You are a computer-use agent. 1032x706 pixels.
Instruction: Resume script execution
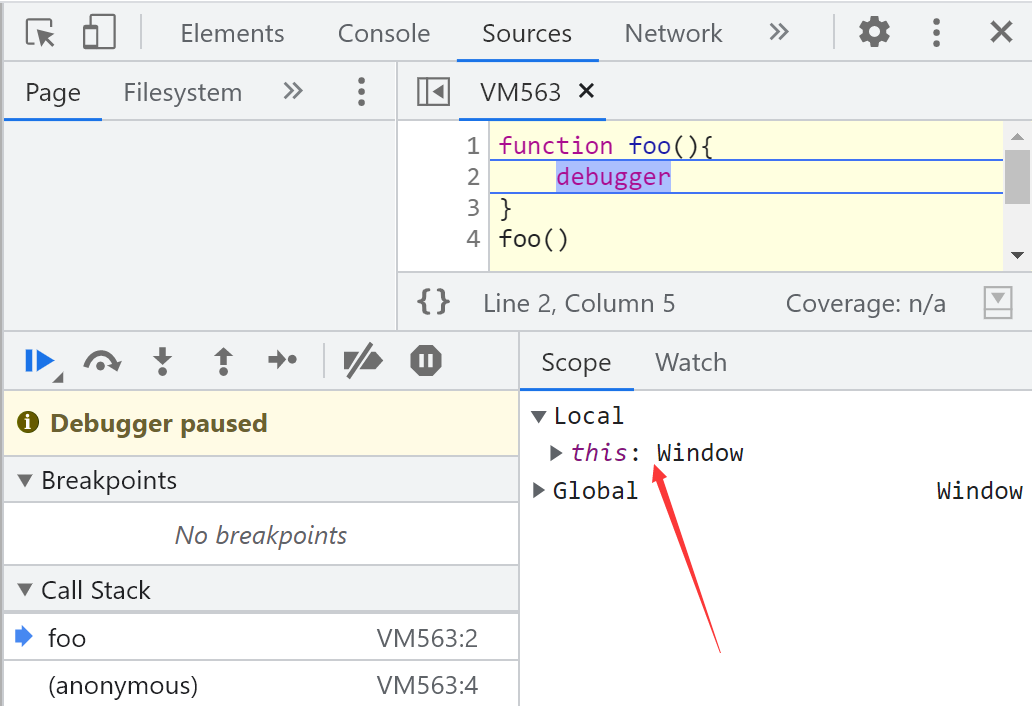coord(39,361)
